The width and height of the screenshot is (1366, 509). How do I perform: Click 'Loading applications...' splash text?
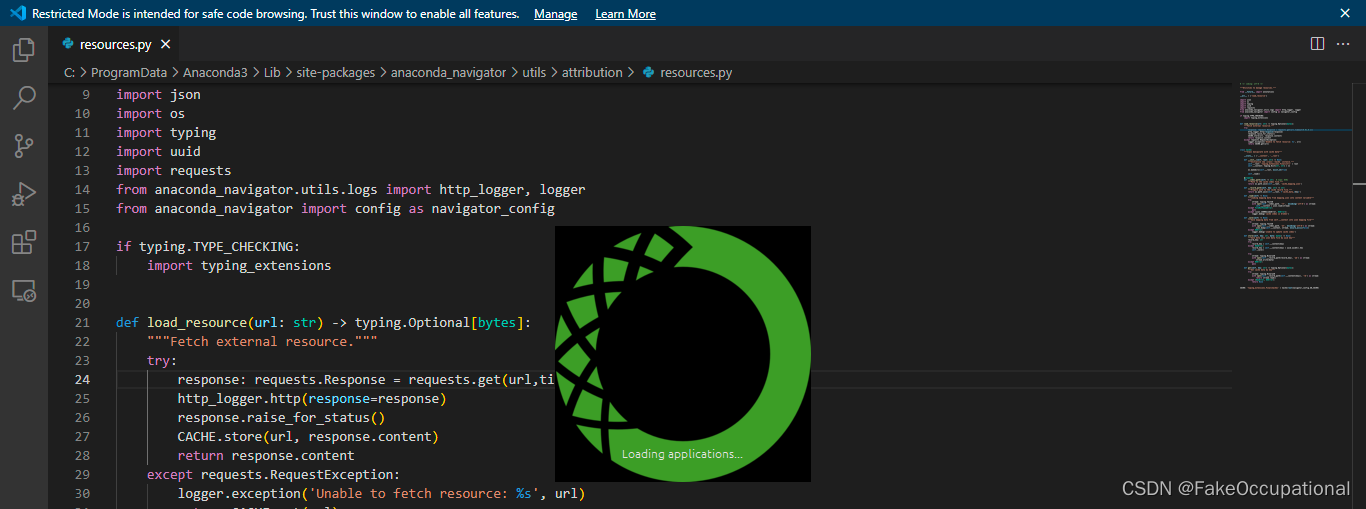tap(682, 454)
